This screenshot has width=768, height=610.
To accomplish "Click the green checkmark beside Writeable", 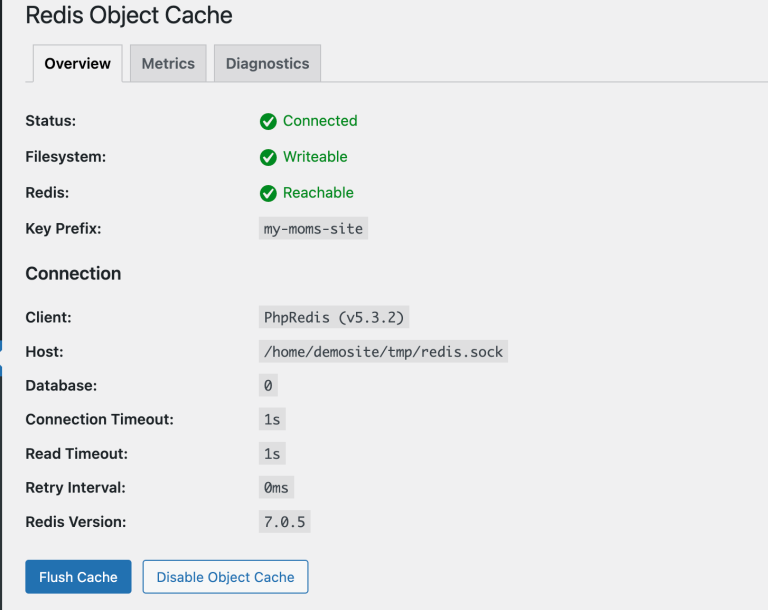I will pos(268,157).
